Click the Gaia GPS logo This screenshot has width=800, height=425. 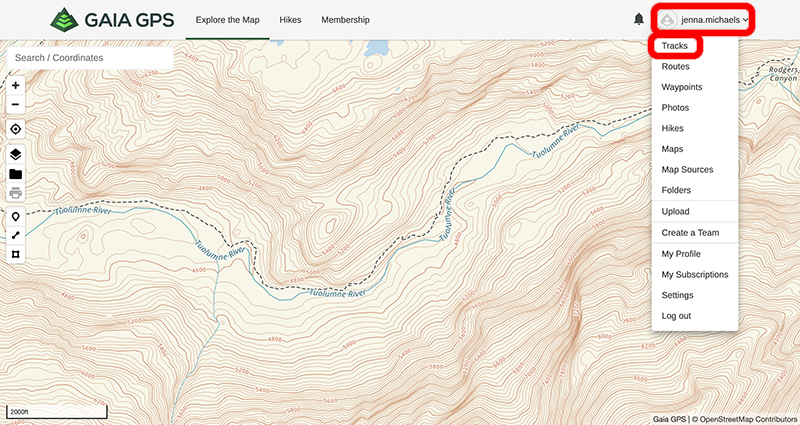point(112,20)
